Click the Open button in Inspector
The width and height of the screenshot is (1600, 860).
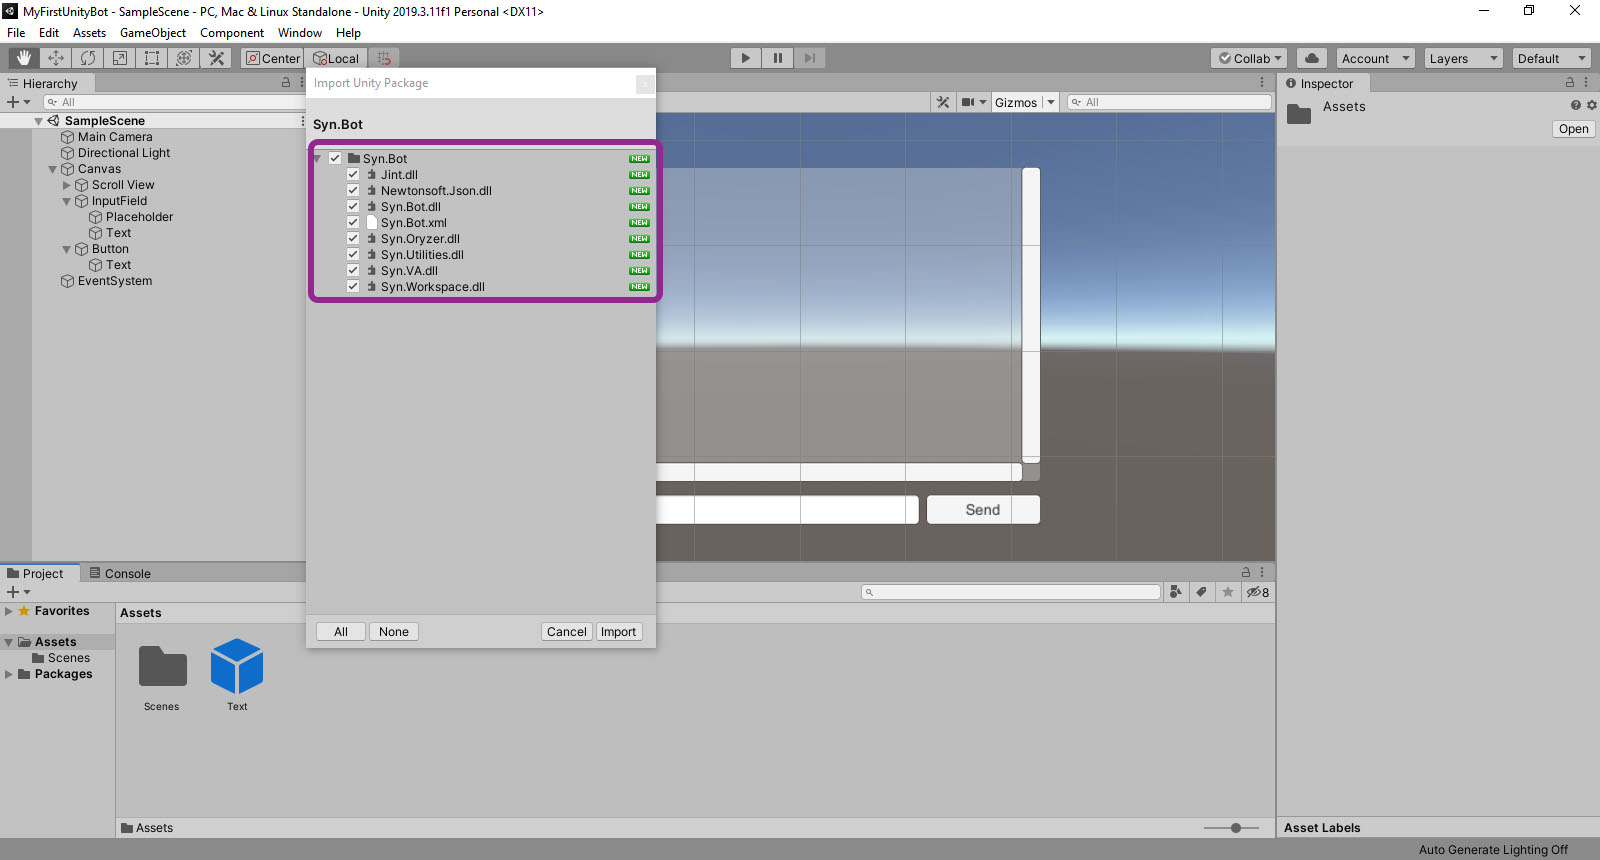[x=1573, y=129]
